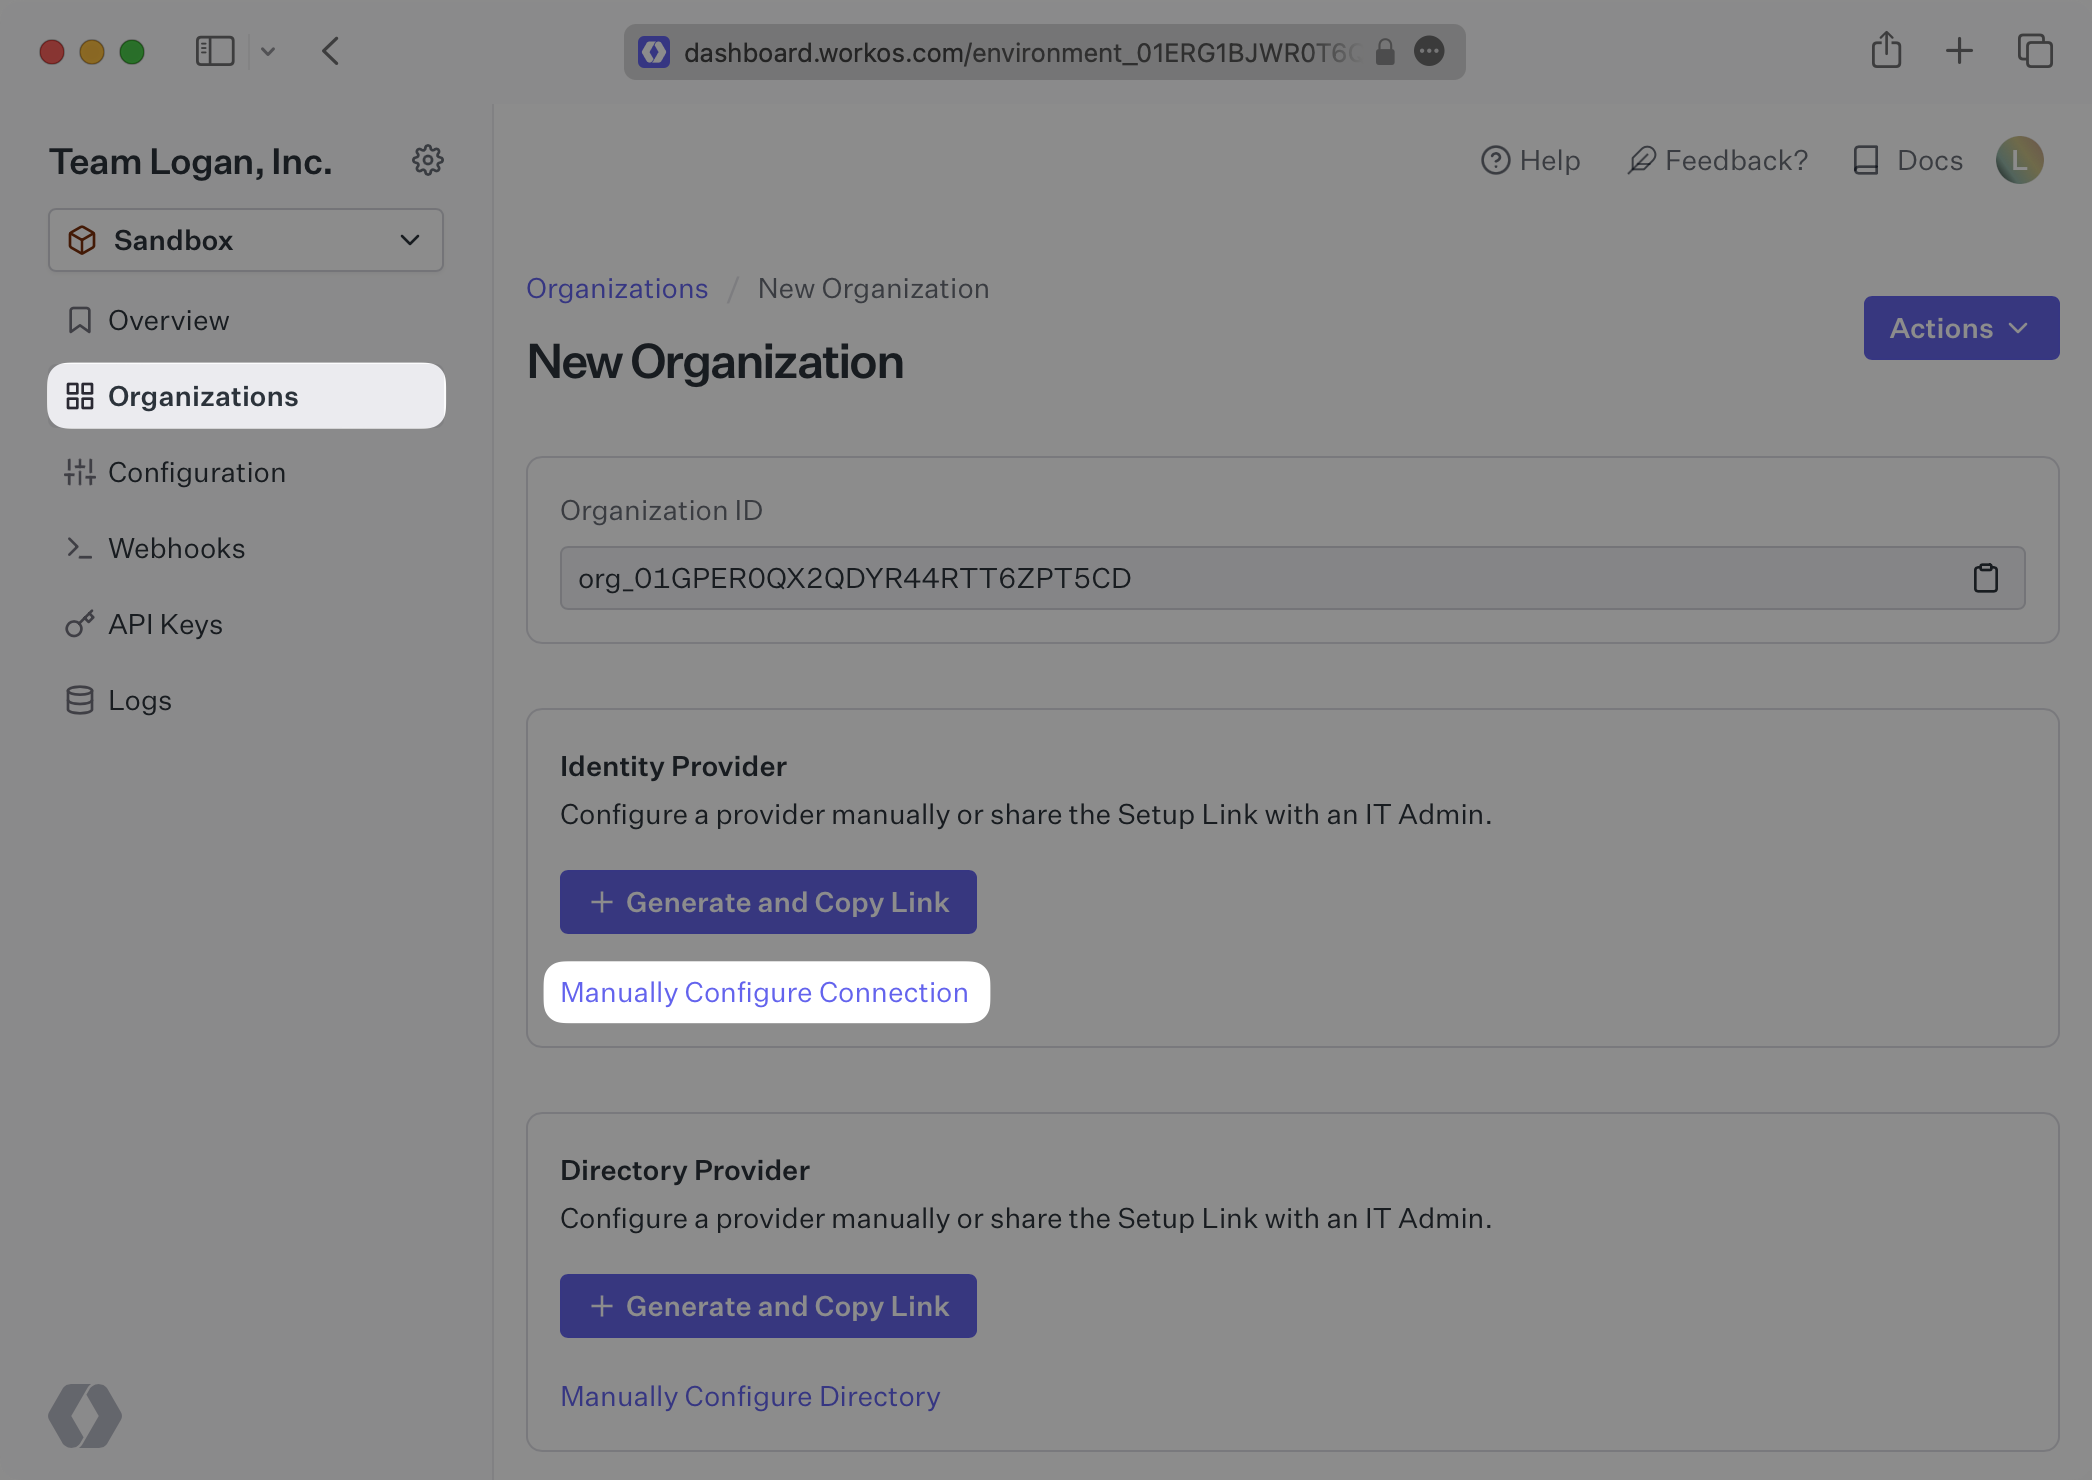Open the Actions dropdown button
This screenshot has width=2092, height=1480.
1960,328
